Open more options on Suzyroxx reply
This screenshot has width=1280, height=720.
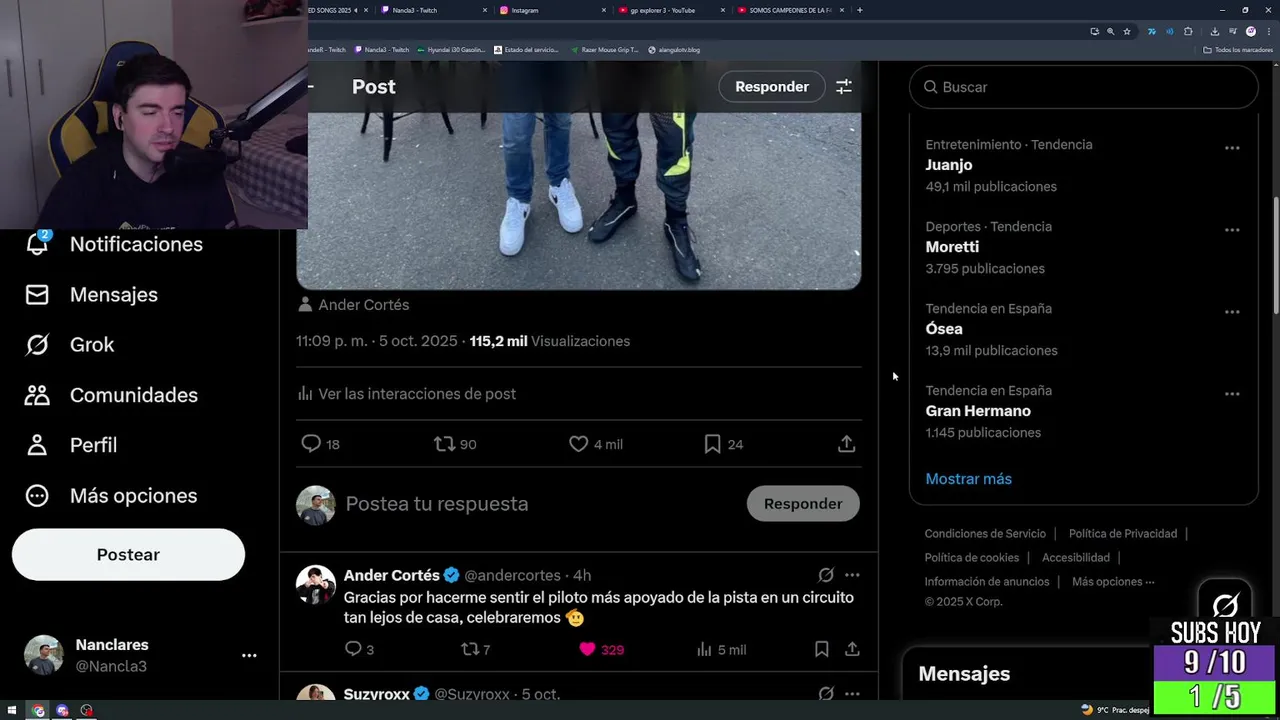click(852, 693)
